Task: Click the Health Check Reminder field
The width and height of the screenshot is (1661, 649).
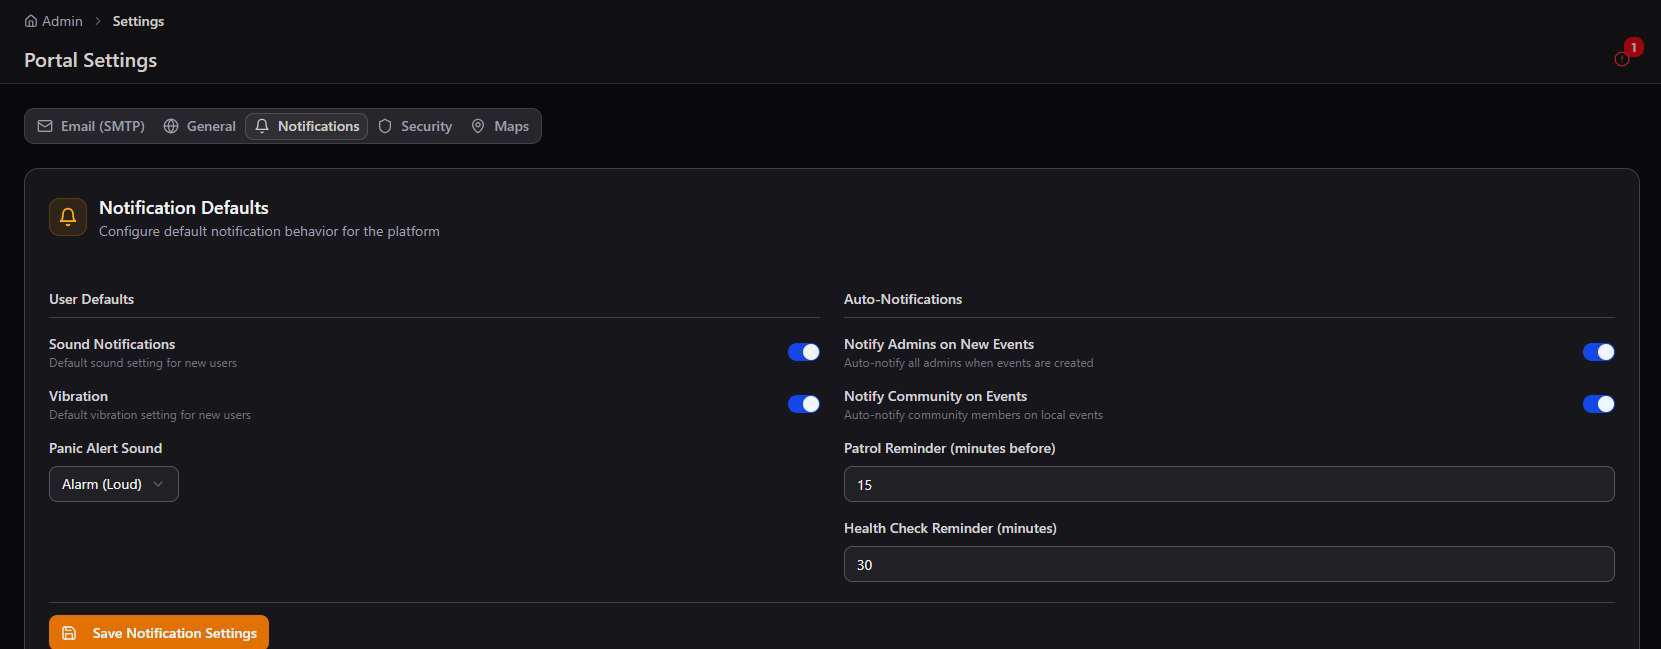Action: [1229, 564]
